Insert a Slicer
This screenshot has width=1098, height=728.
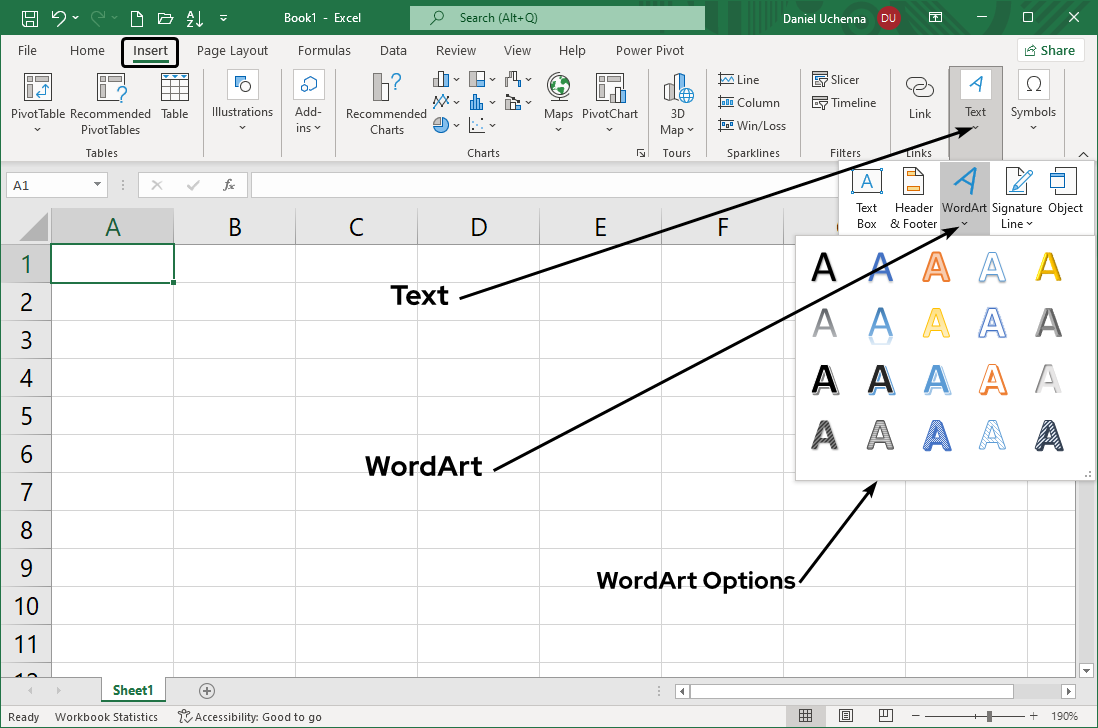coord(836,79)
